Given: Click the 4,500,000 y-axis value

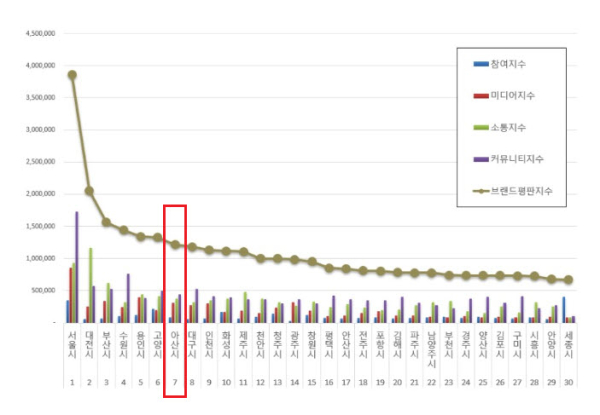Looking at the screenshot, I should click(x=36, y=33).
